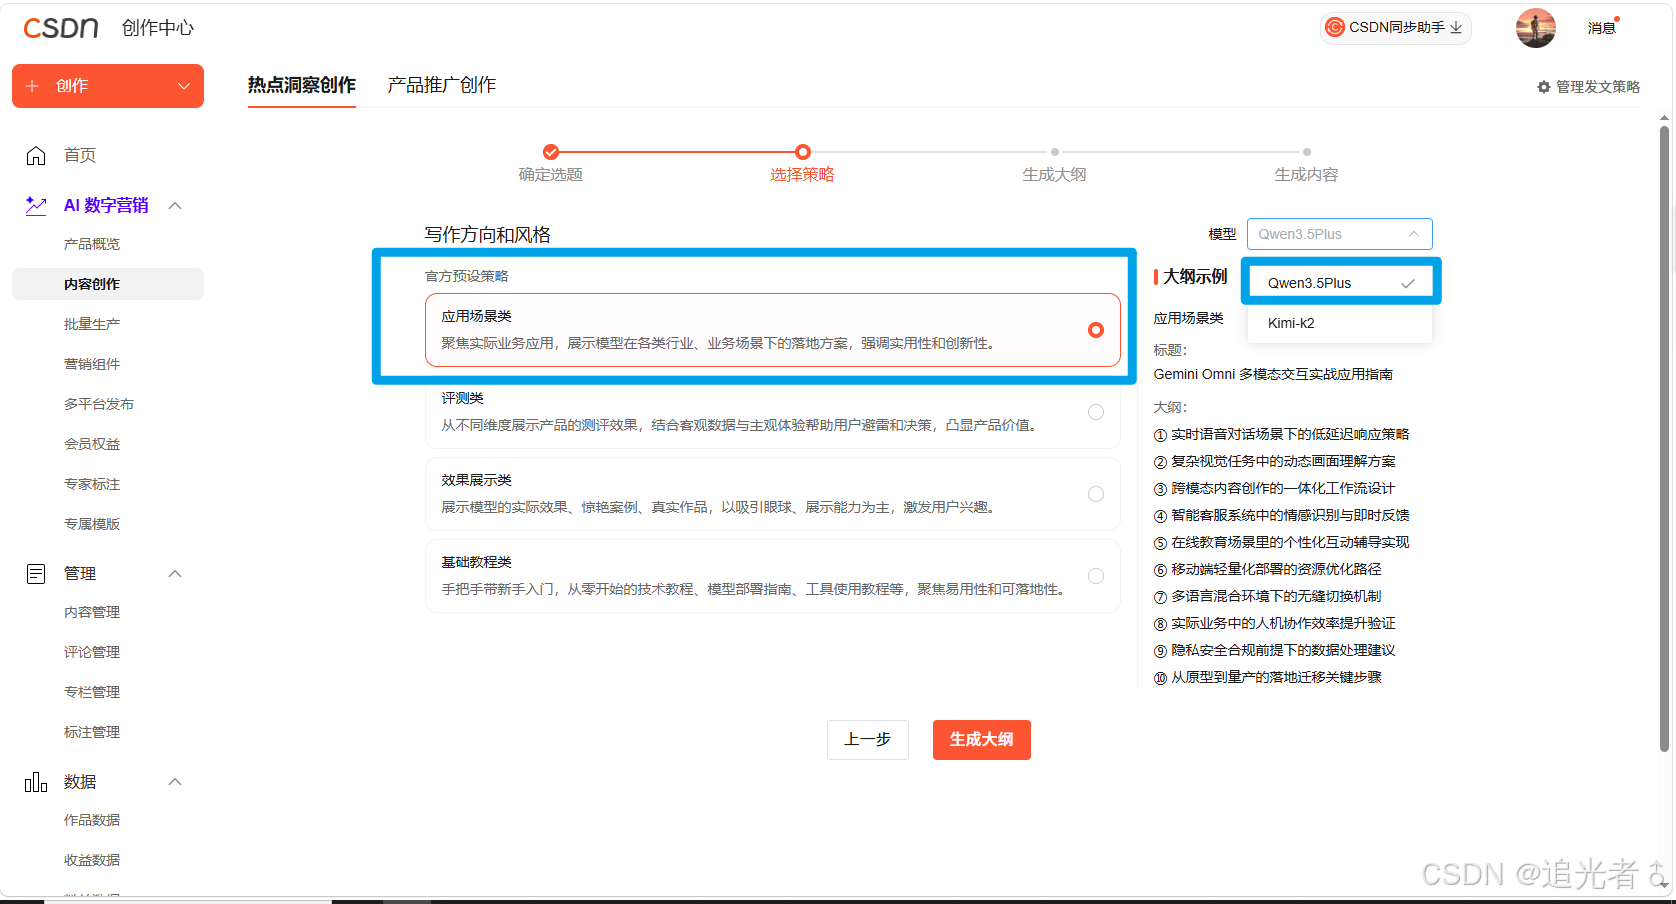Open 营销组件 in sidebar
The image size is (1676, 904).
pyautogui.click(x=92, y=364)
